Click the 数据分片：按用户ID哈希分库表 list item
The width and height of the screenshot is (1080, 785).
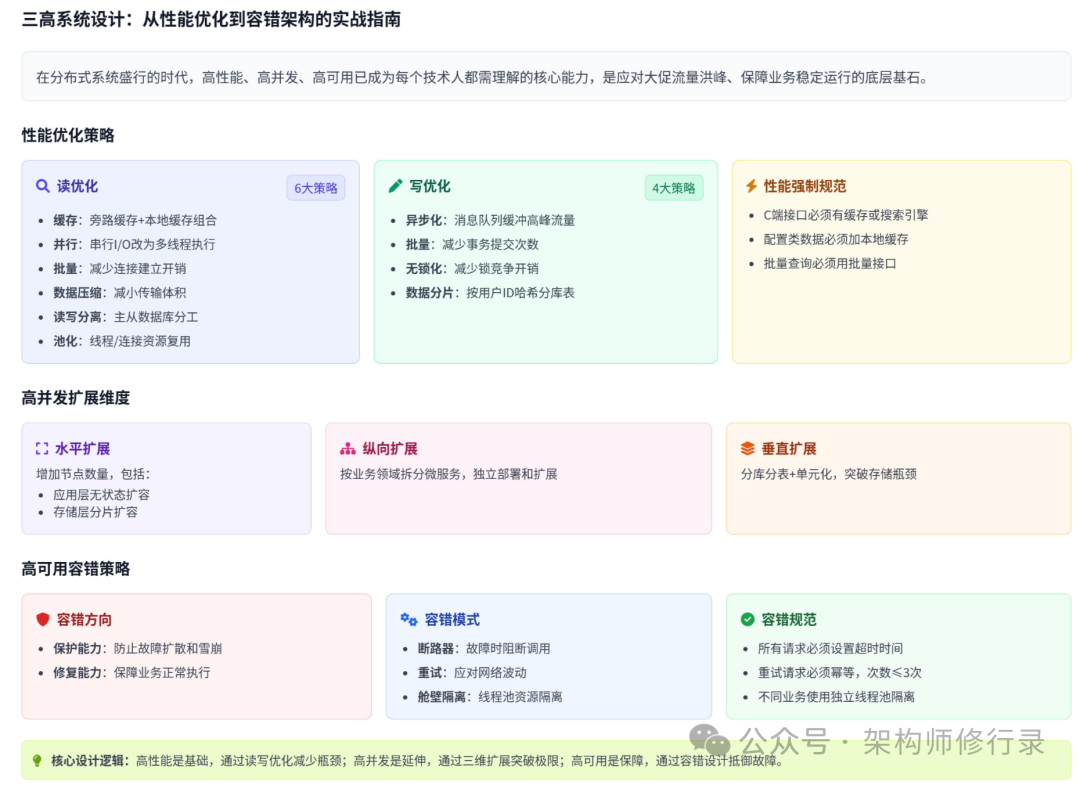coord(490,293)
